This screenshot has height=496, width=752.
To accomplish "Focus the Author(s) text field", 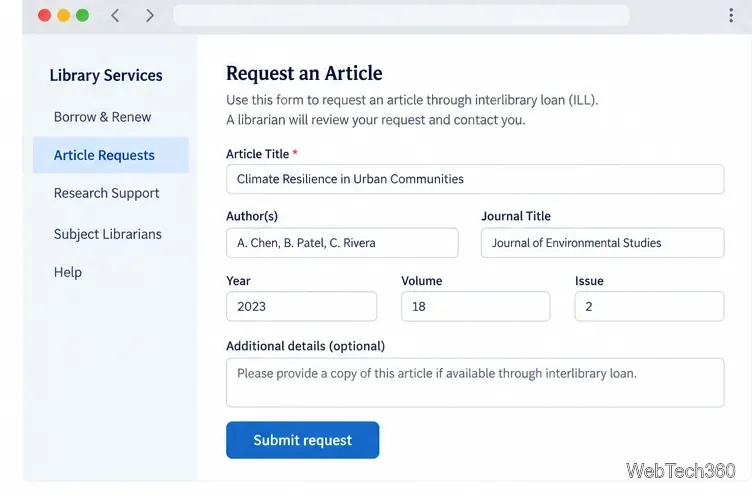I will click(342, 243).
